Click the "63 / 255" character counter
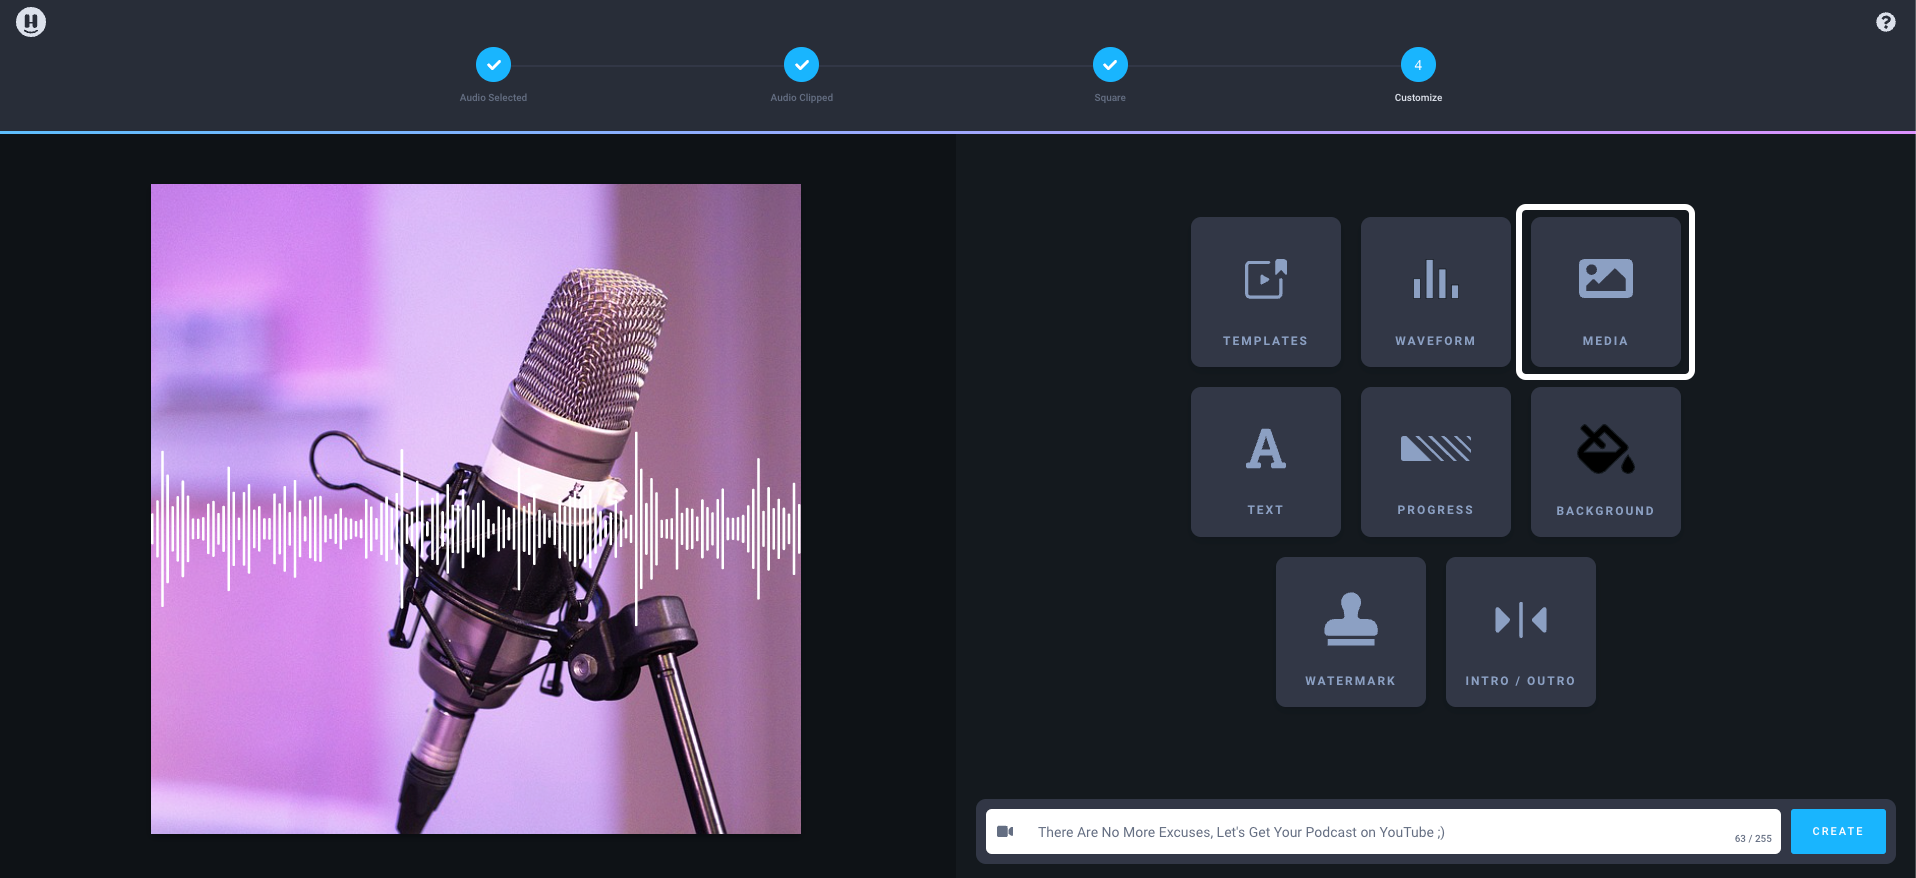The image size is (1916, 878). point(1753,839)
